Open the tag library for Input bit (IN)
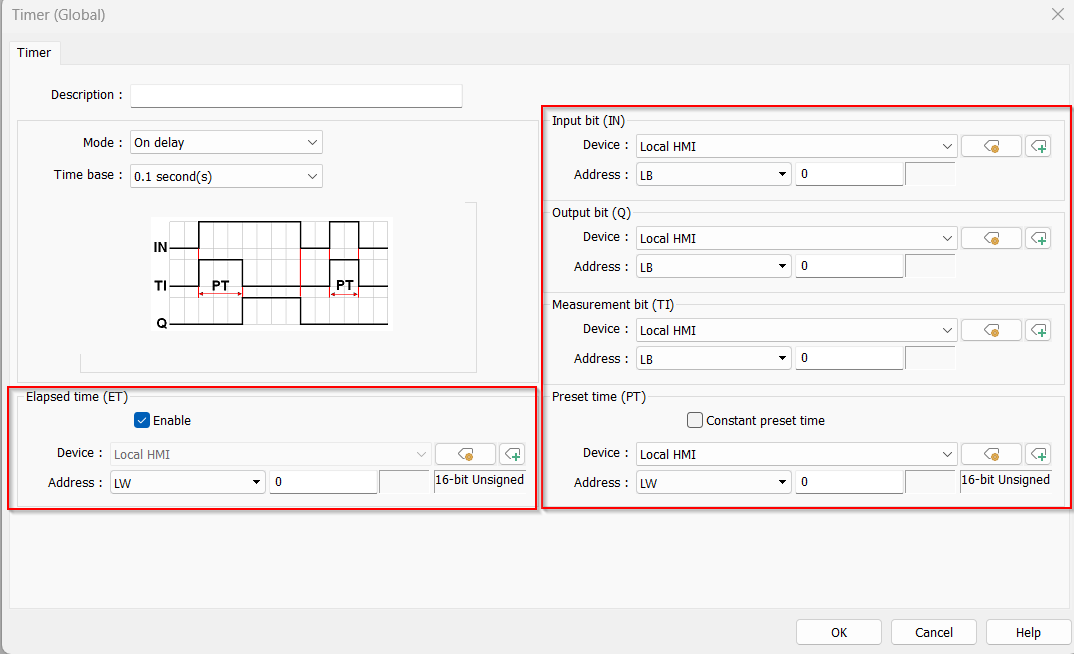Screen dimensions: 1074x654 pos(991,146)
